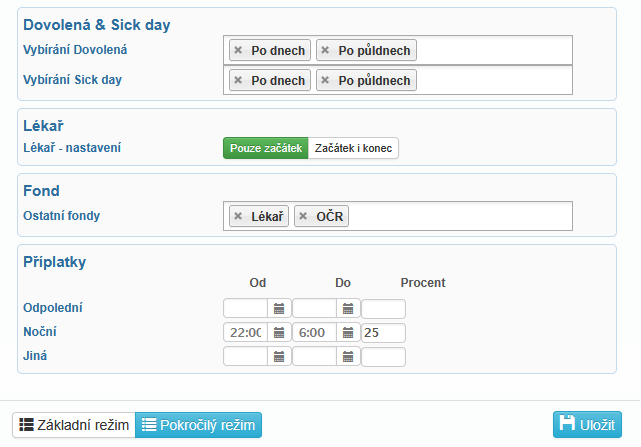Remove 'Po dnech' tag from Vybírání Dovolená

pyautogui.click(x=238, y=50)
